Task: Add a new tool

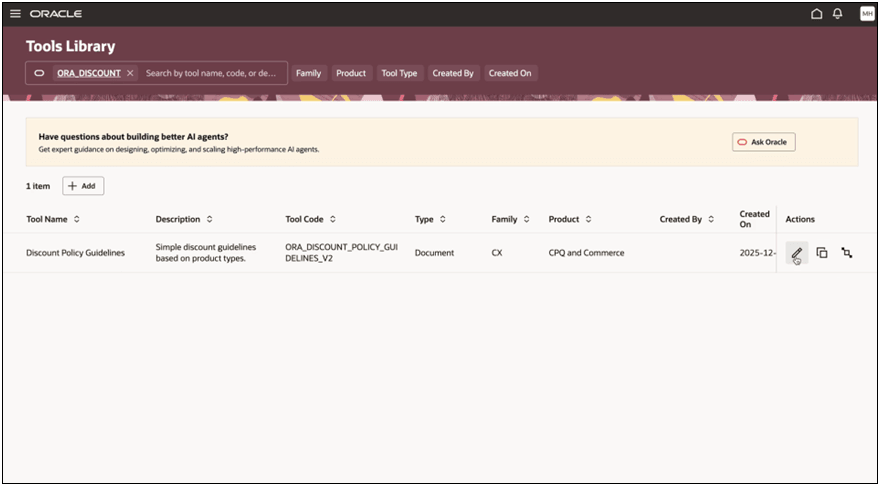Action: click(x=83, y=186)
